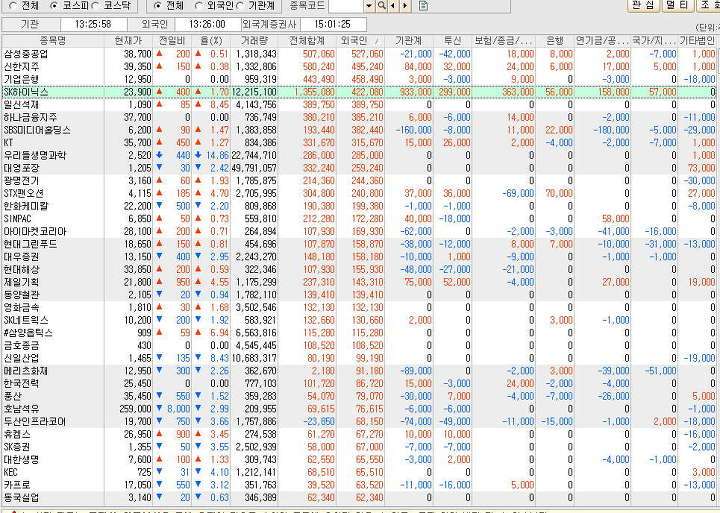Sort by 외국인 column header
The image size is (720, 513).
[x=360, y=40]
